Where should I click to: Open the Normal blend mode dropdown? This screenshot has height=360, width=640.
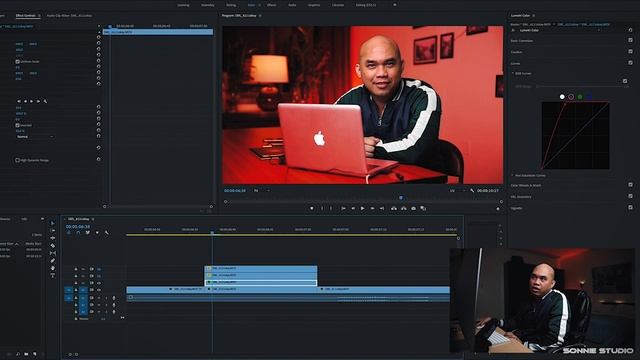coord(35,137)
